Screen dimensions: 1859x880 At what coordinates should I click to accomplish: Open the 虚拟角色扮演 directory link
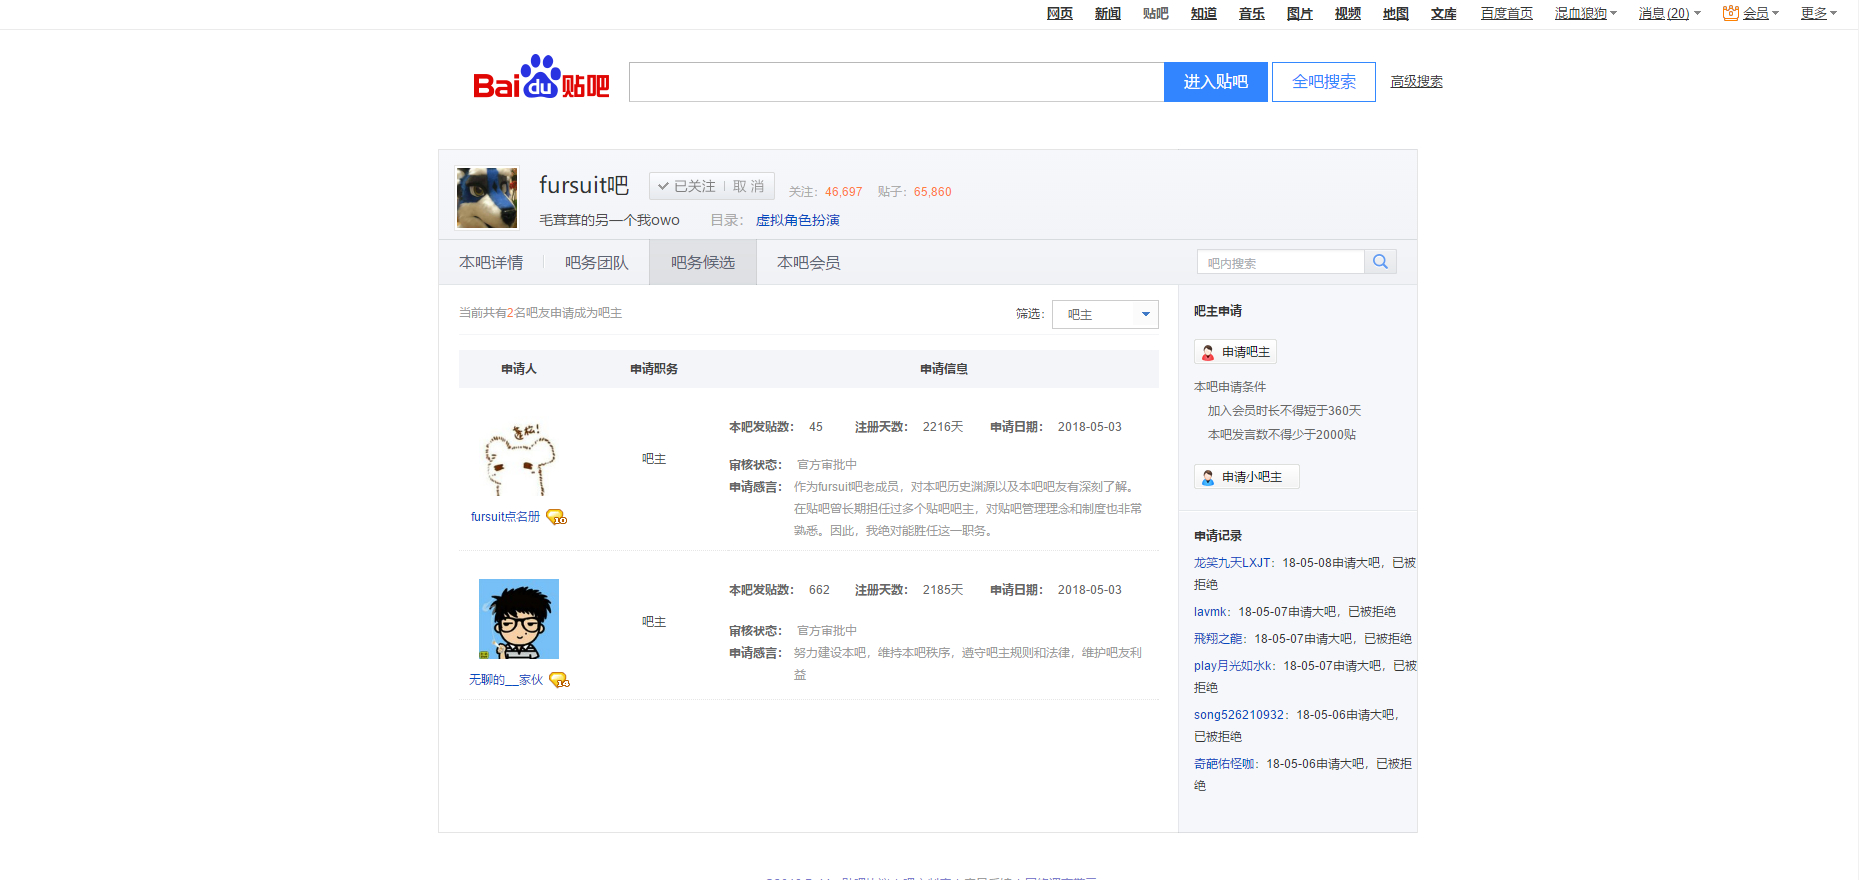(x=797, y=220)
